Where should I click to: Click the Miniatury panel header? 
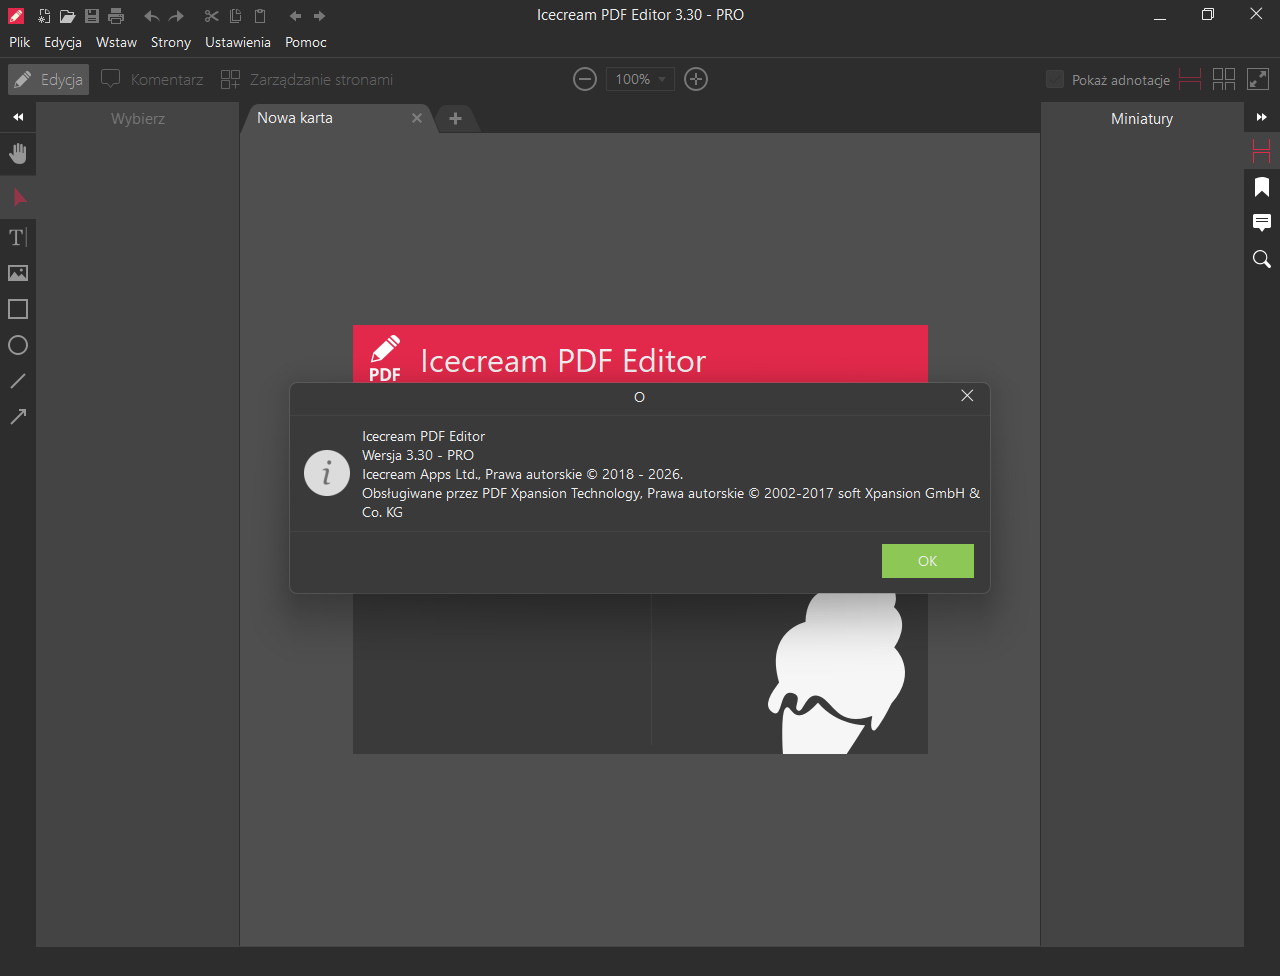coord(1142,118)
